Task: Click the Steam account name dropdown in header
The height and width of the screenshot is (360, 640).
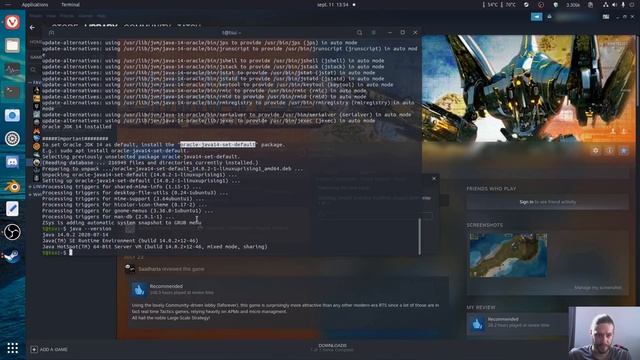Action: click(575, 17)
